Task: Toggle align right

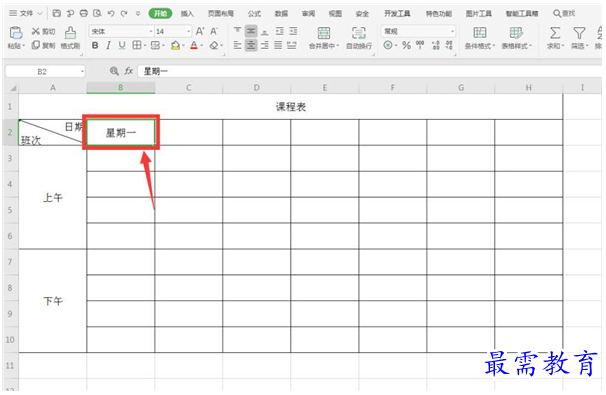Action: coord(265,46)
